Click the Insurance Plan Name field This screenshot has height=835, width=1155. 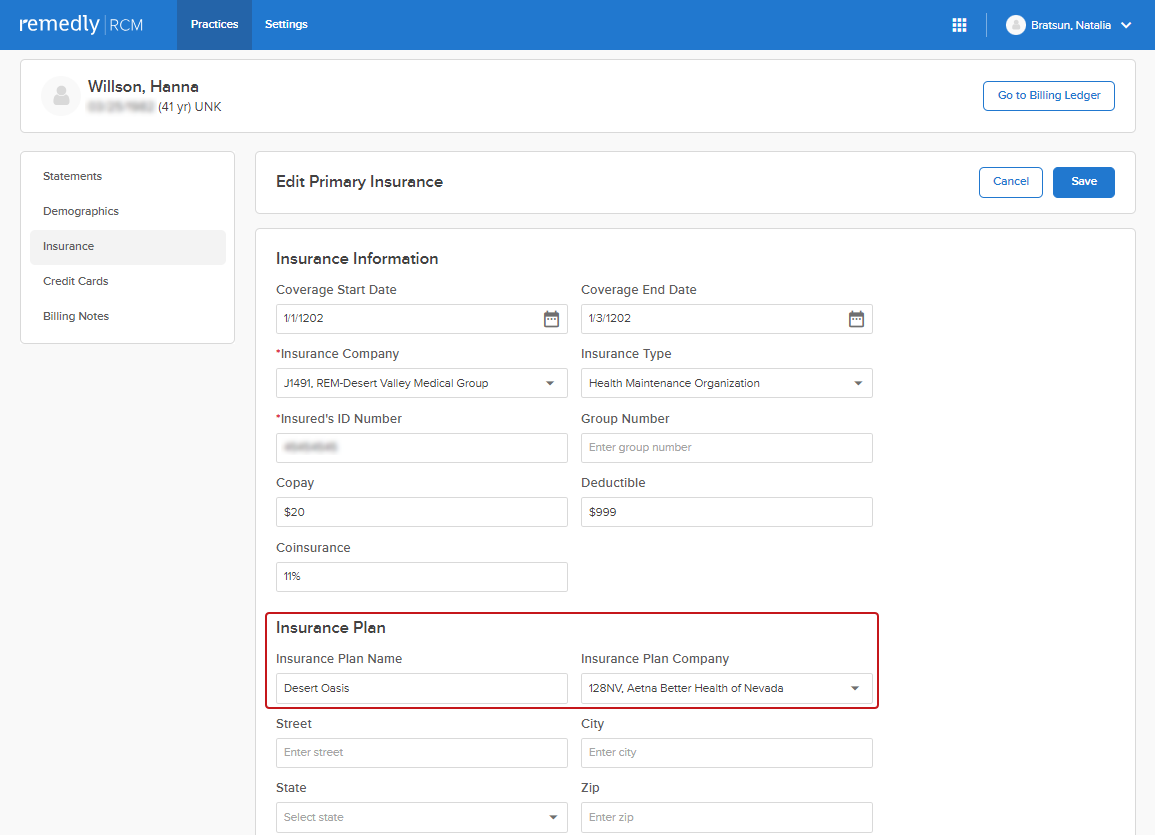[x=421, y=688]
